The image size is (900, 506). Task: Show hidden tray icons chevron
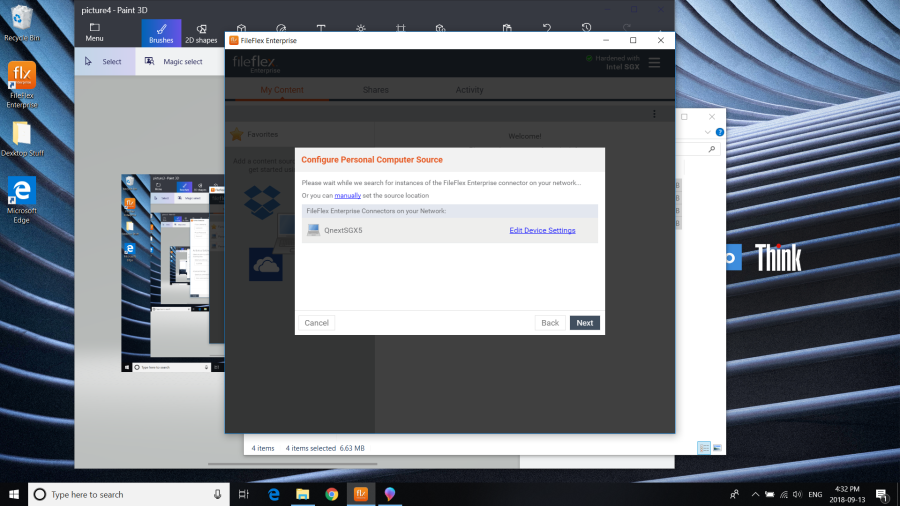click(x=755, y=494)
